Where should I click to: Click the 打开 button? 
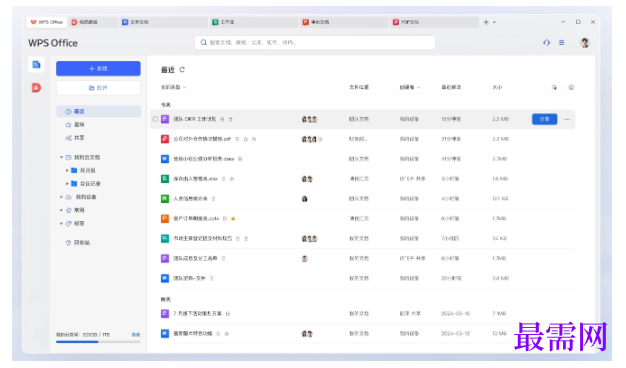[x=98, y=88]
